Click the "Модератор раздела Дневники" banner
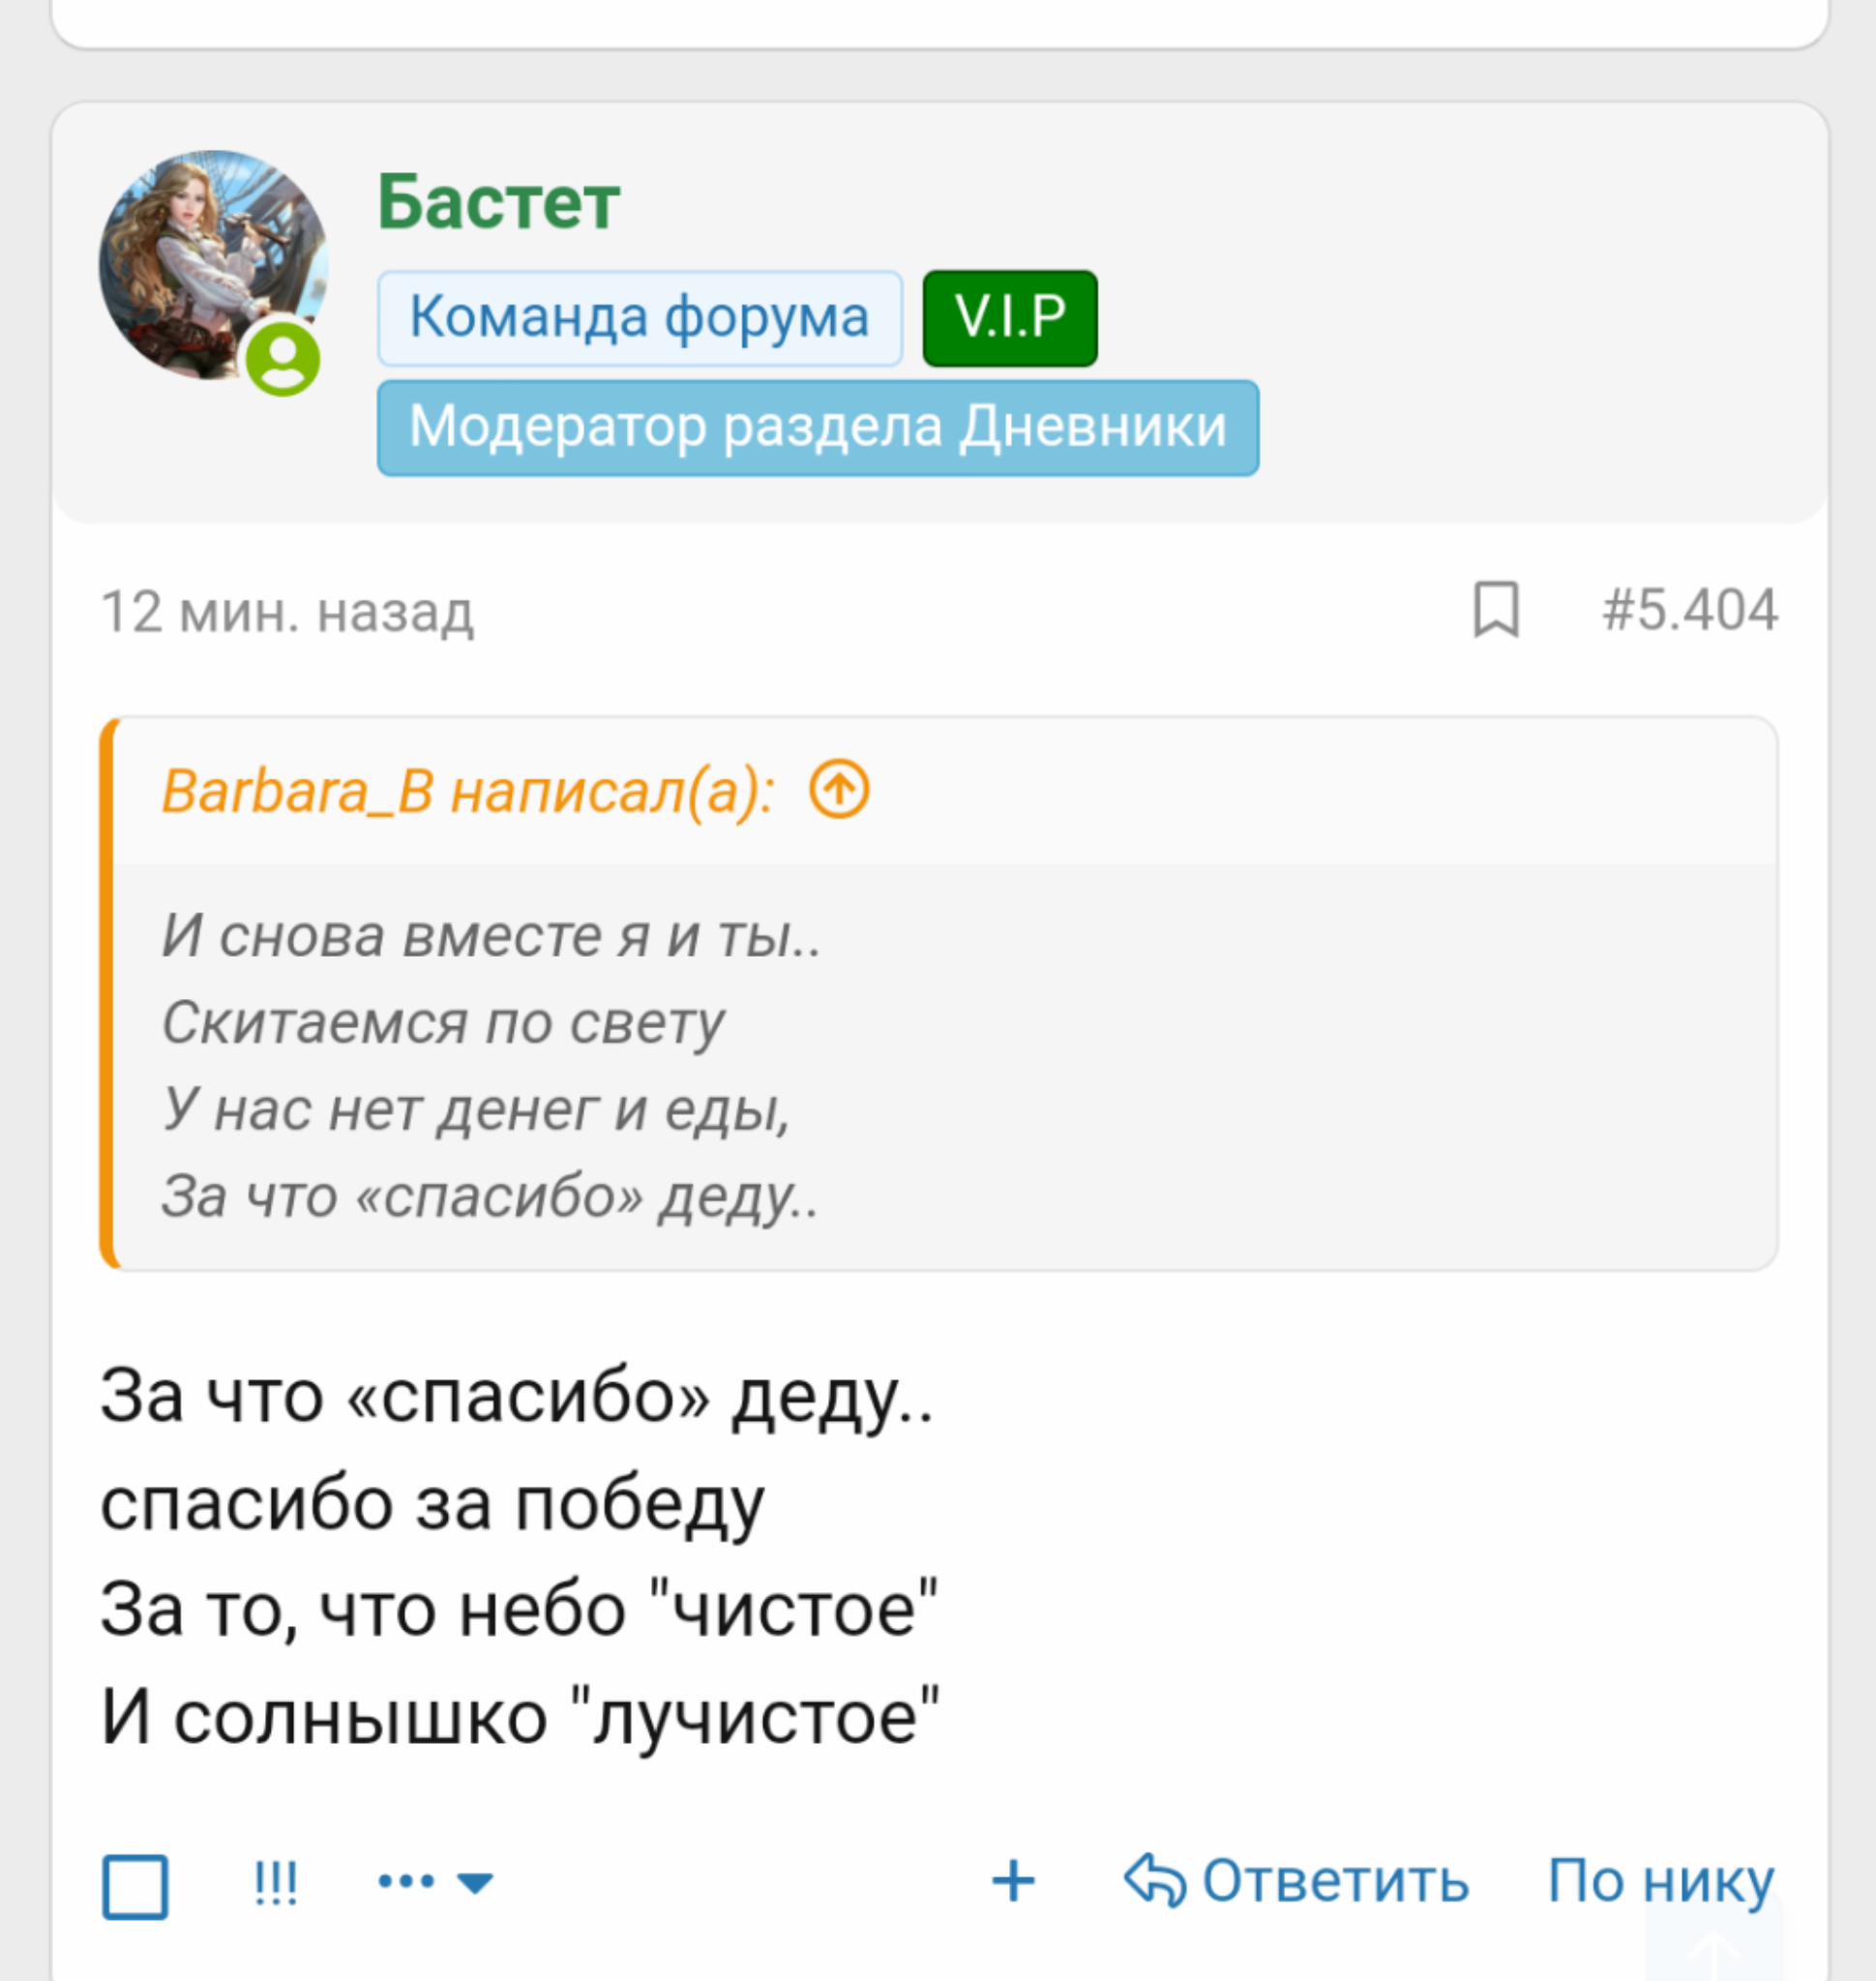The width and height of the screenshot is (1876, 1981). 817,428
